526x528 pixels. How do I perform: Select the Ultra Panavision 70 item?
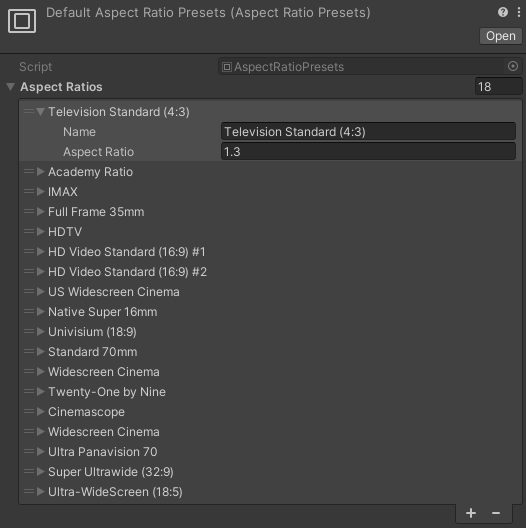[x=102, y=452]
